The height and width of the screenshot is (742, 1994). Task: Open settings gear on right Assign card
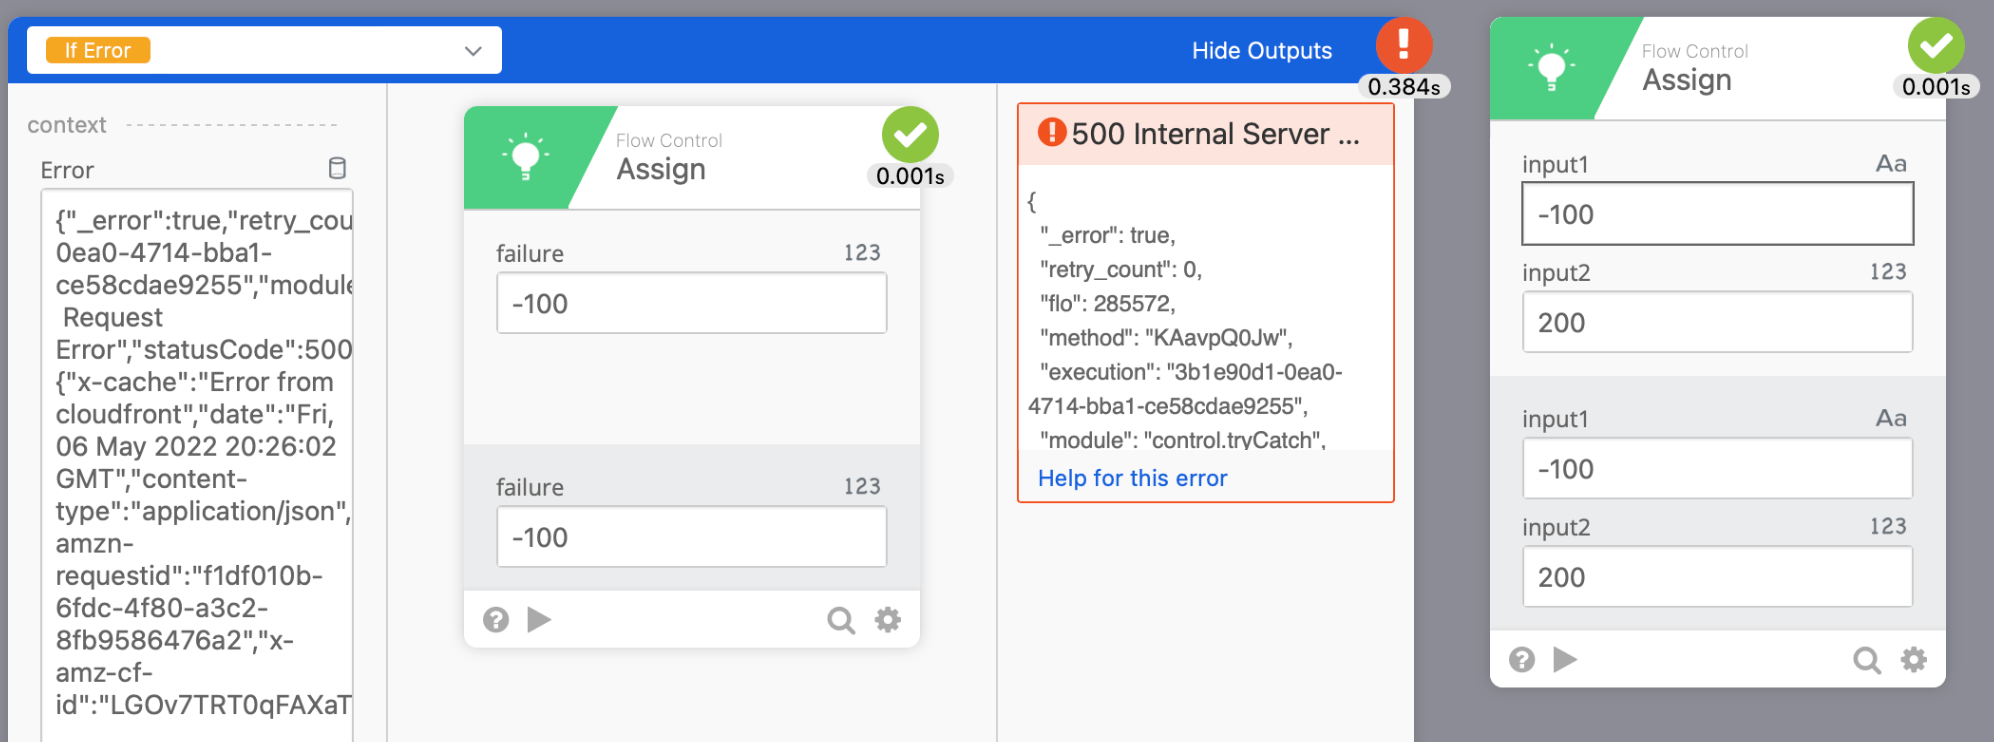click(x=1914, y=659)
